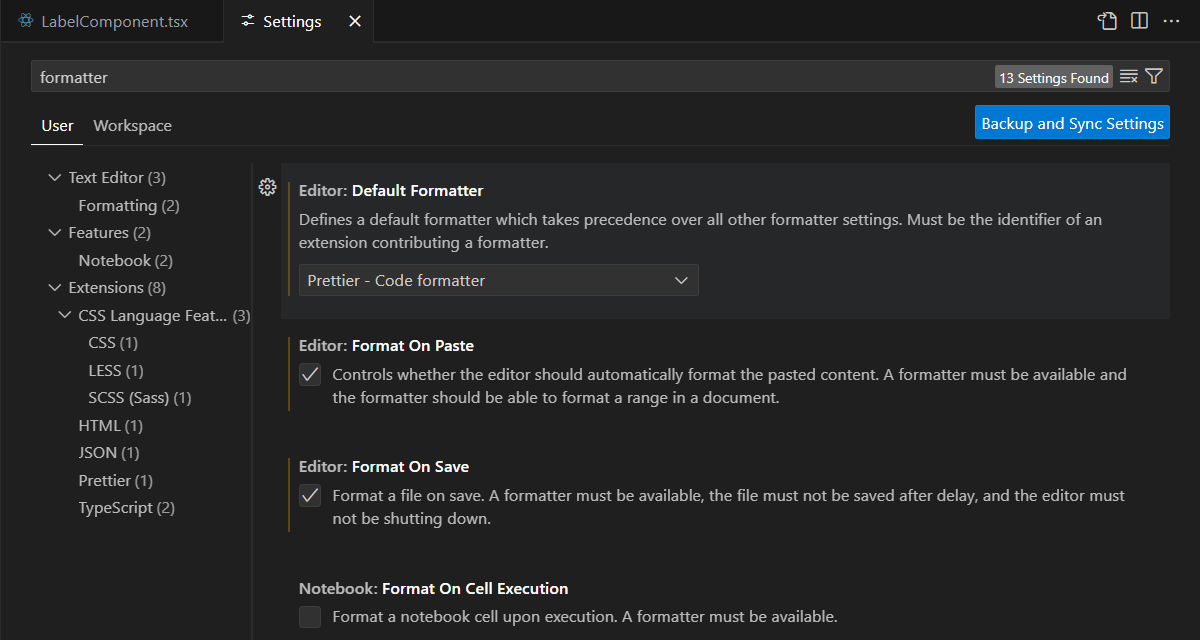
Task: Split the editor using the split icon
Action: [1139, 20]
